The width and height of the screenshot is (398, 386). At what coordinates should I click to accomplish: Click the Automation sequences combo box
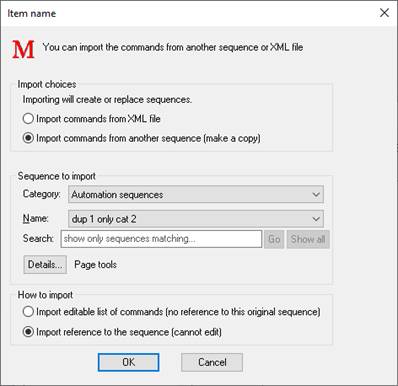click(196, 194)
